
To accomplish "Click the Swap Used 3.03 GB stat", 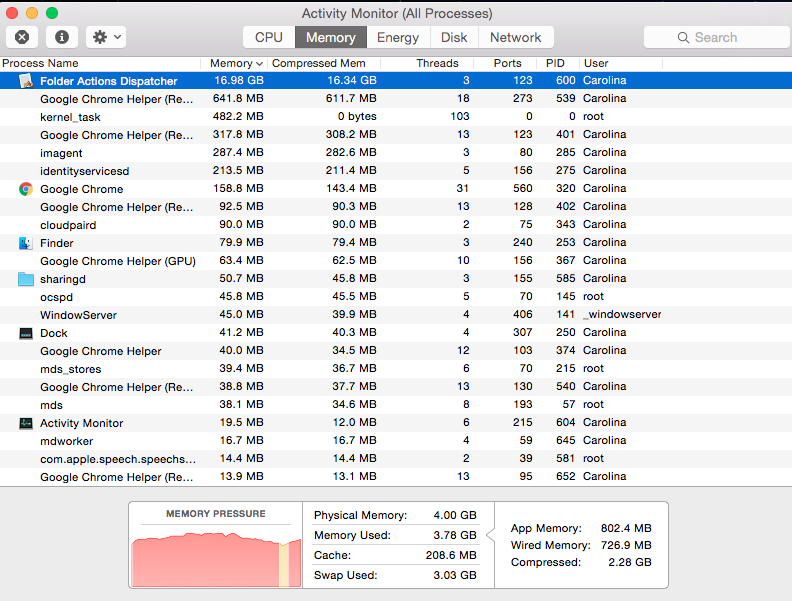I will [x=395, y=575].
